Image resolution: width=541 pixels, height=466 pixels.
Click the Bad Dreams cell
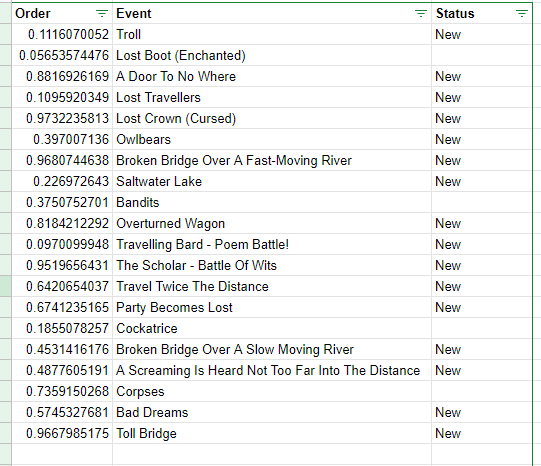coord(272,413)
